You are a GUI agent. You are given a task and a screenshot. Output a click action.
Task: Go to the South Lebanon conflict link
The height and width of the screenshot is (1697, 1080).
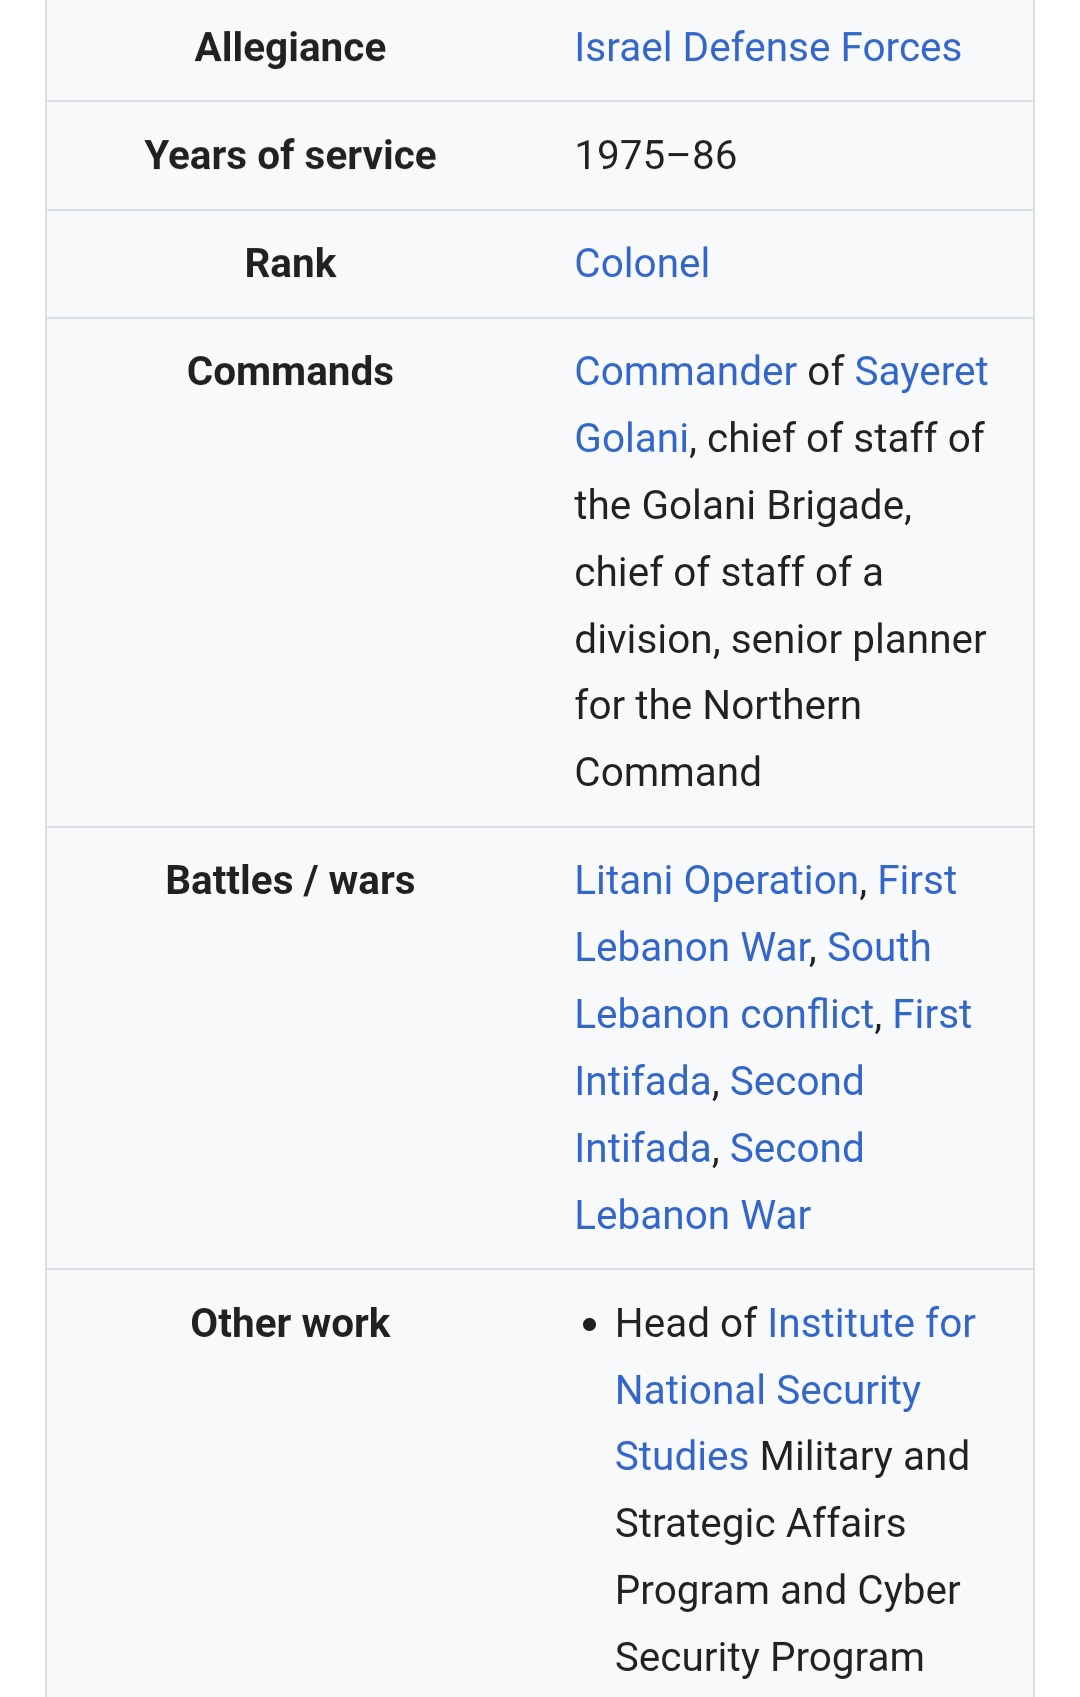pyautogui.click(x=724, y=1015)
